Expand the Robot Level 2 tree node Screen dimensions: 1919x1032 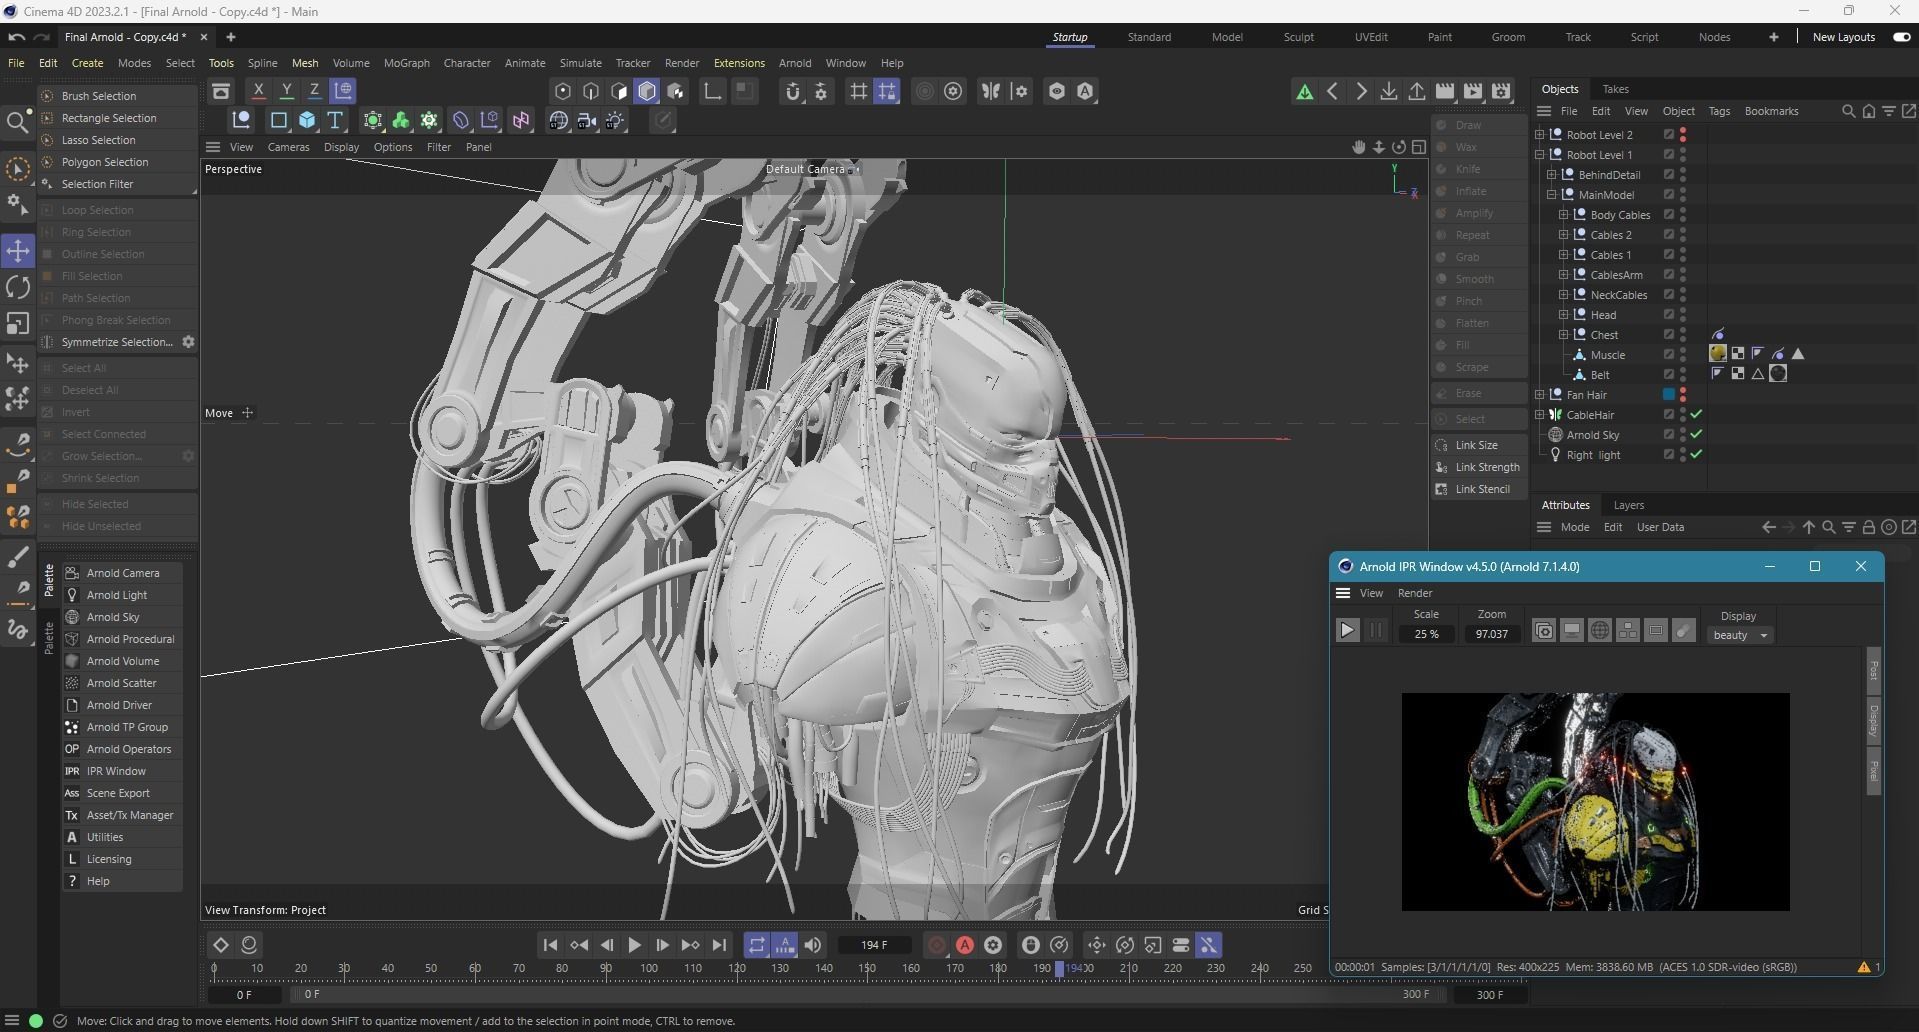[1540, 135]
